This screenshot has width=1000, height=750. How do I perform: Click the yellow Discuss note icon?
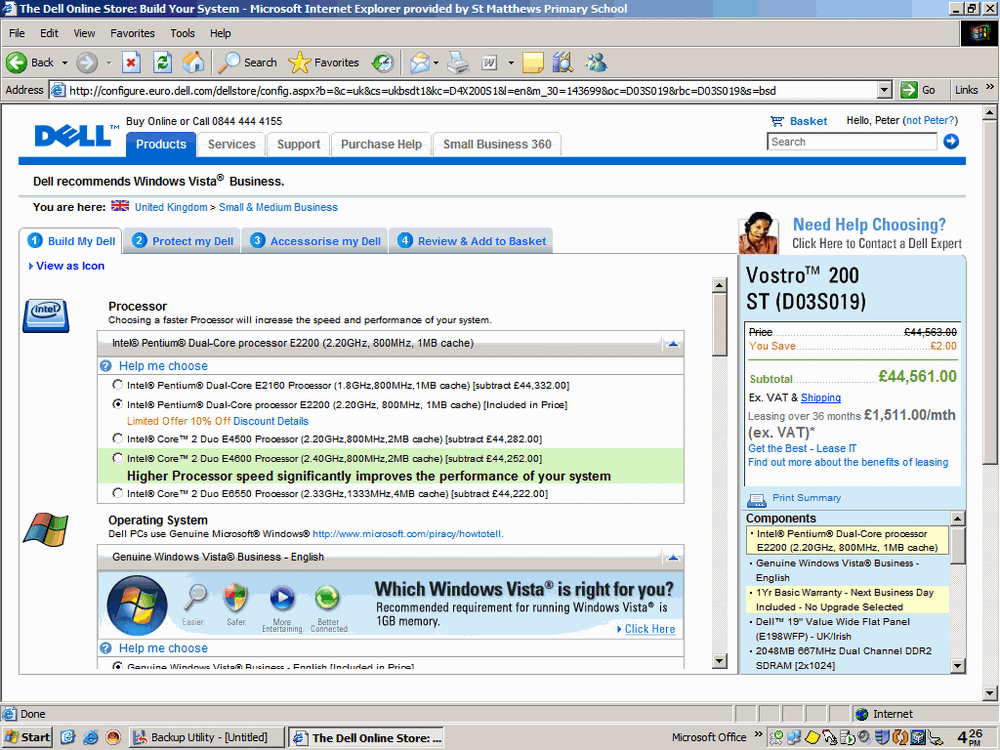[x=533, y=62]
